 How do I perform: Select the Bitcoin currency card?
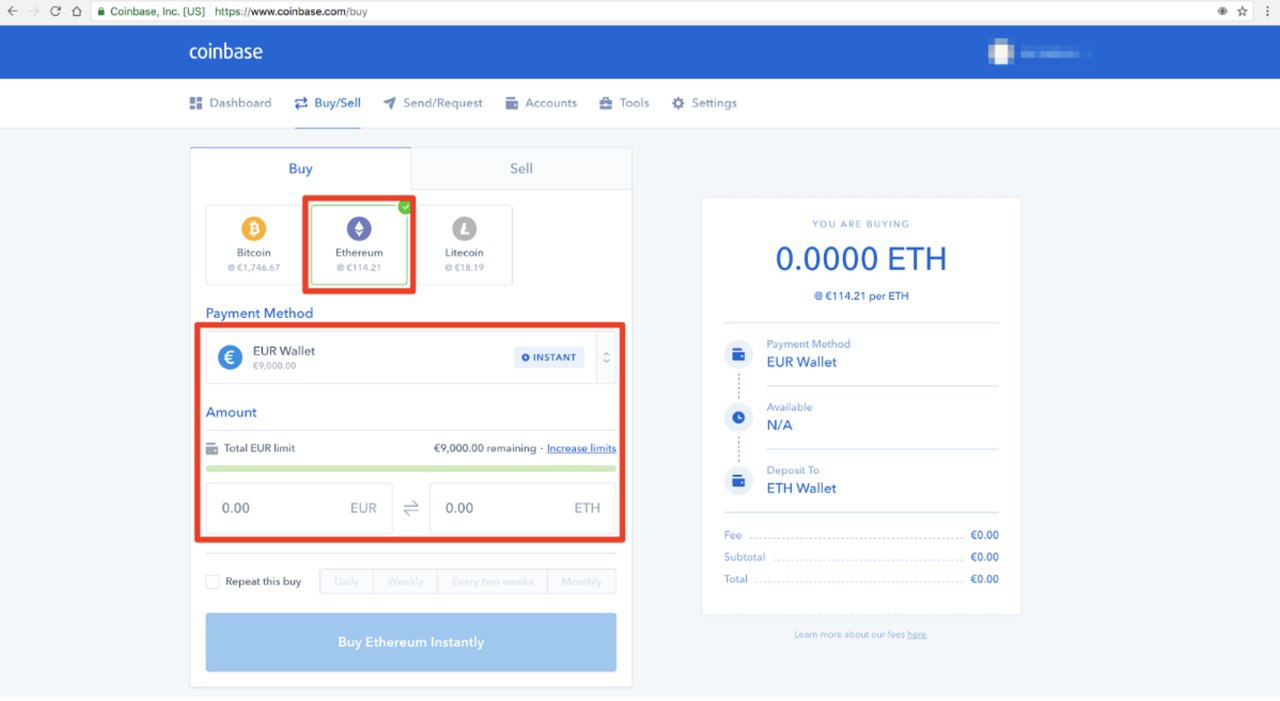pyautogui.click(x=254, y=245)
